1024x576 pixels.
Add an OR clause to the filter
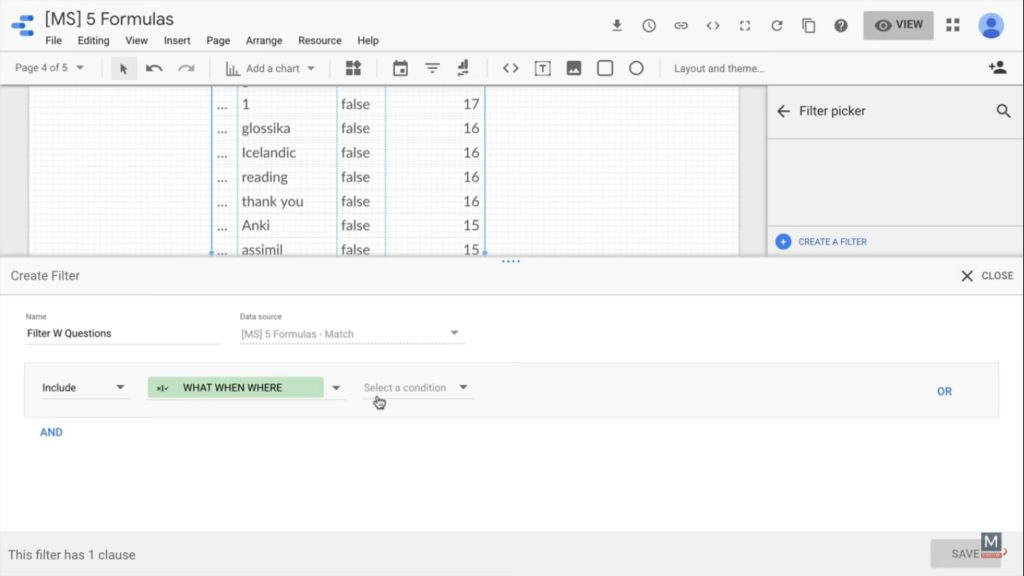pyautogui.click(x=944, y=391)
